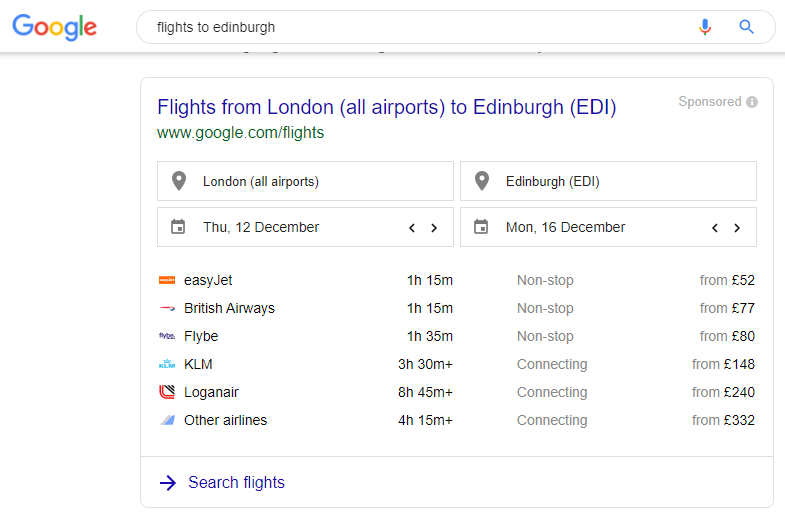This screenshot has height=521, width=785.
Task: Edit the Edinburgh (EDI) destination field
Action: (x=608, y=181)
